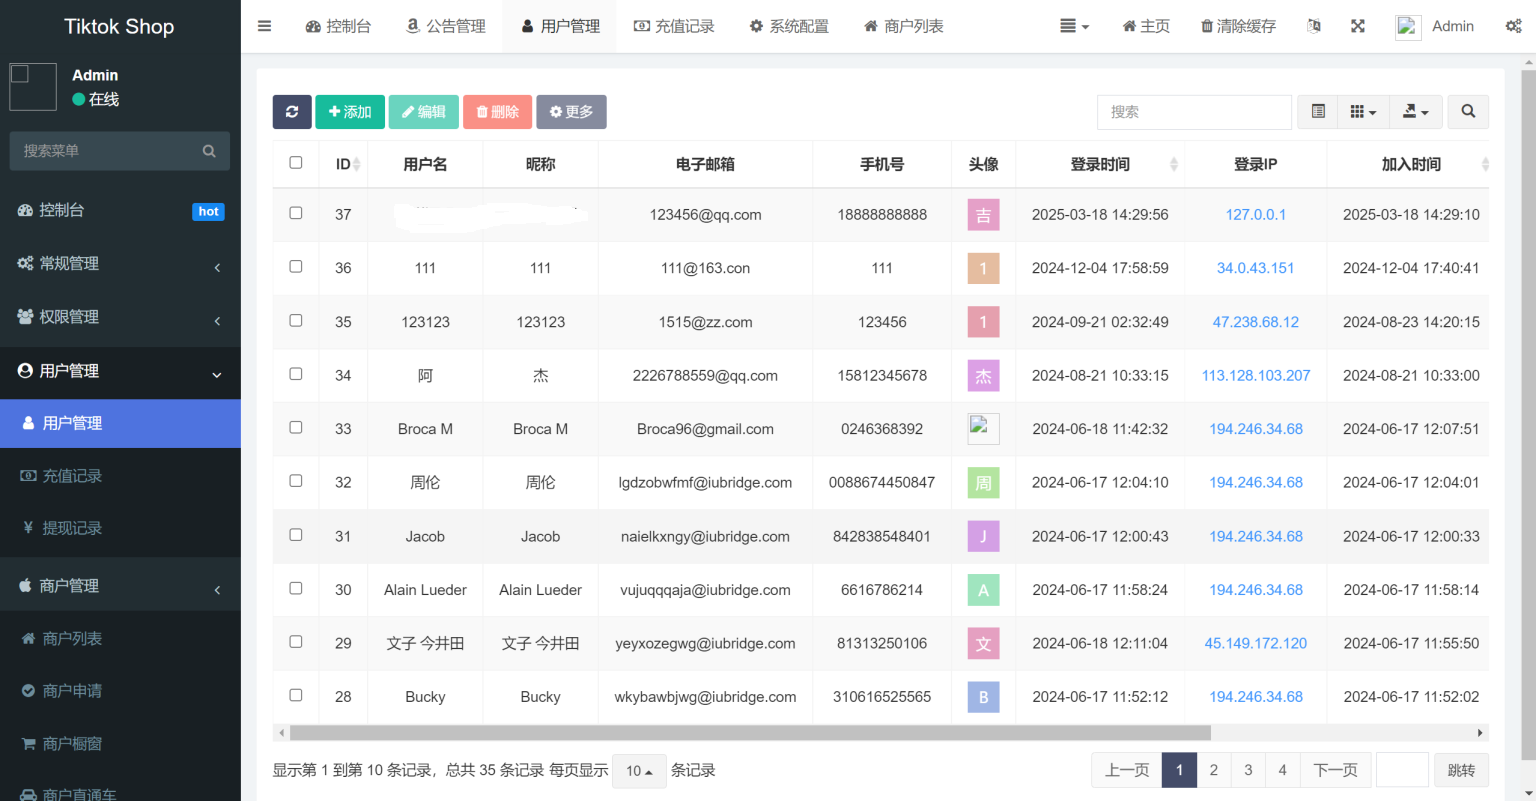Check the checkbox for user ID 36

pos(296,267)
